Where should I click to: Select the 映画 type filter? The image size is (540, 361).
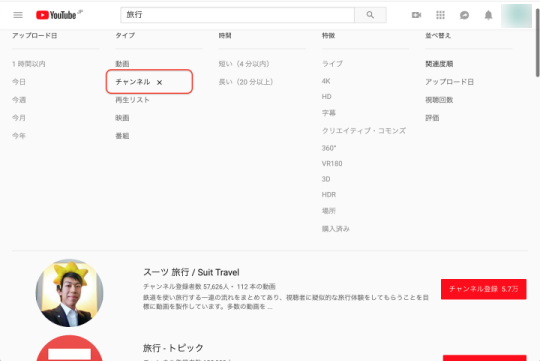click(x=122, y=118)
